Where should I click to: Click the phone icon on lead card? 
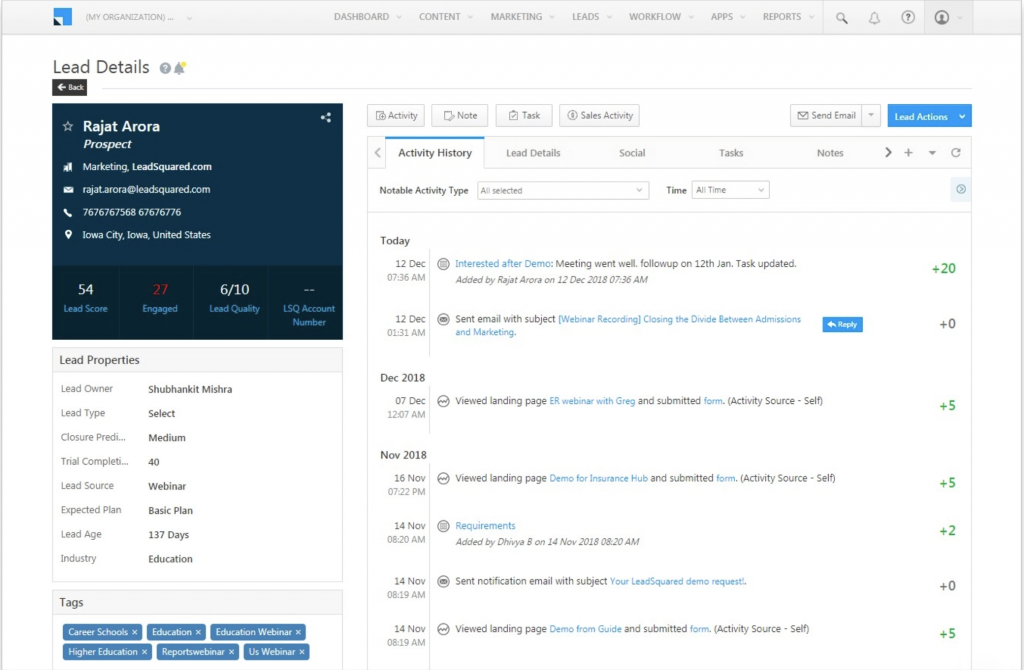point(68,212)
